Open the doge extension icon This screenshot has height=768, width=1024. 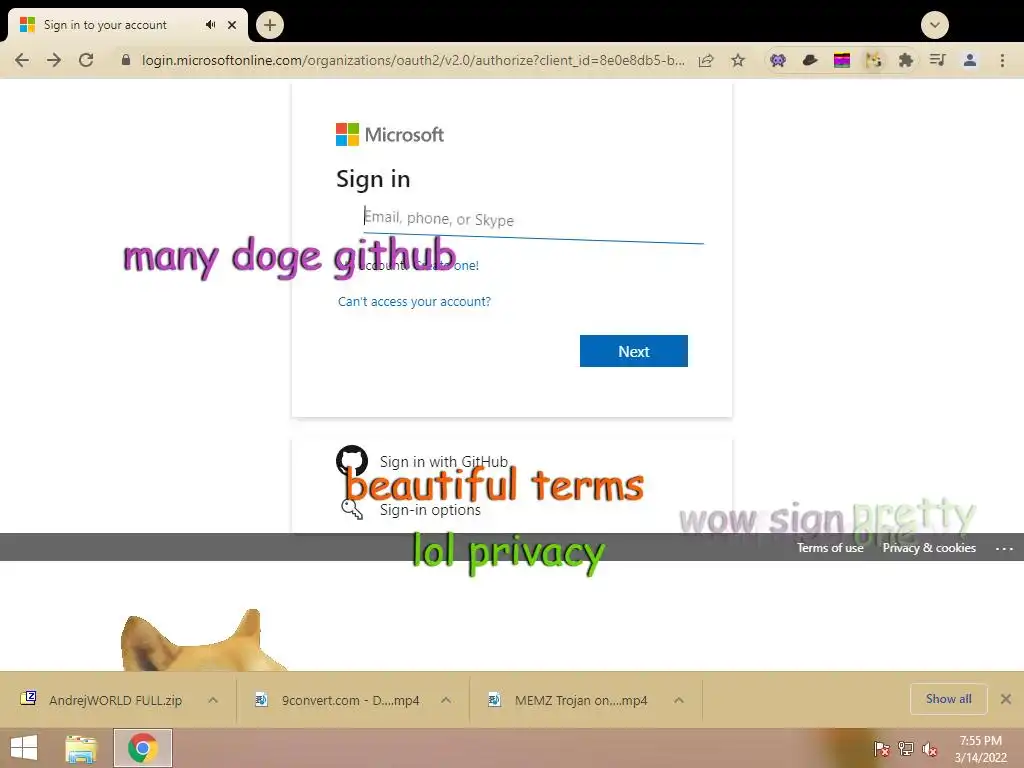(874, 60)
